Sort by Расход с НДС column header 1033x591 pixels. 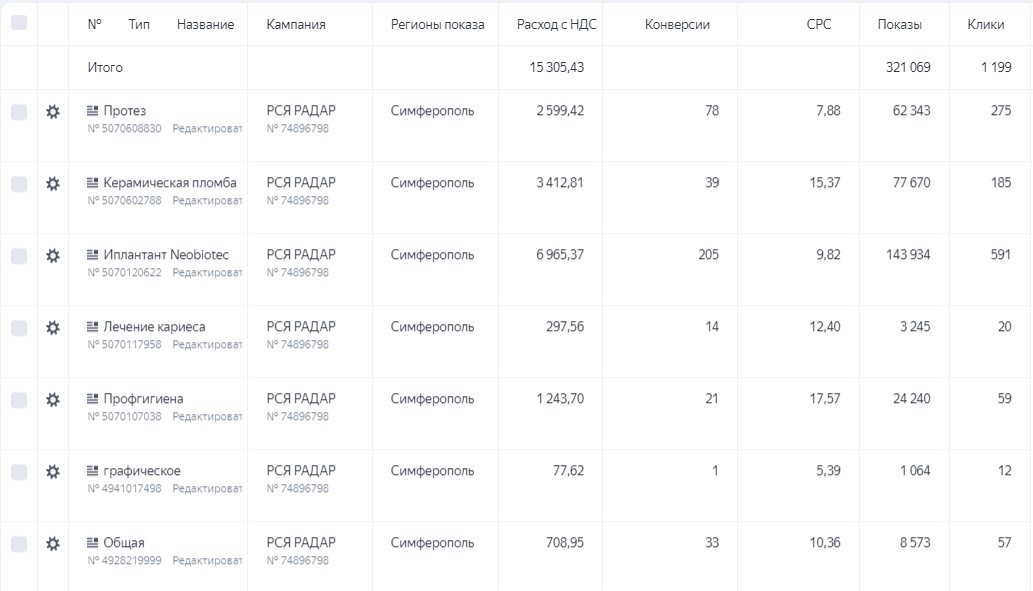click(x=556, y=24)
